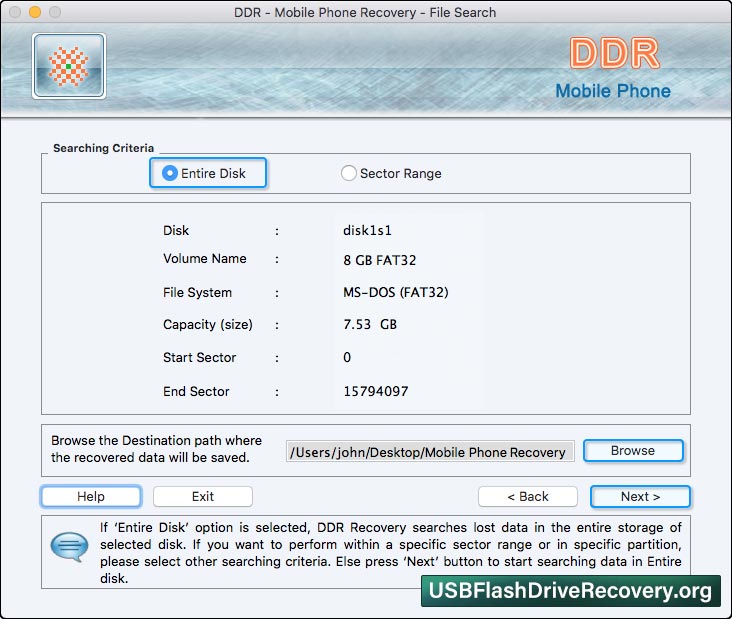Click the End Sector label
732x619 pixels.
click(x=196, y=391)
